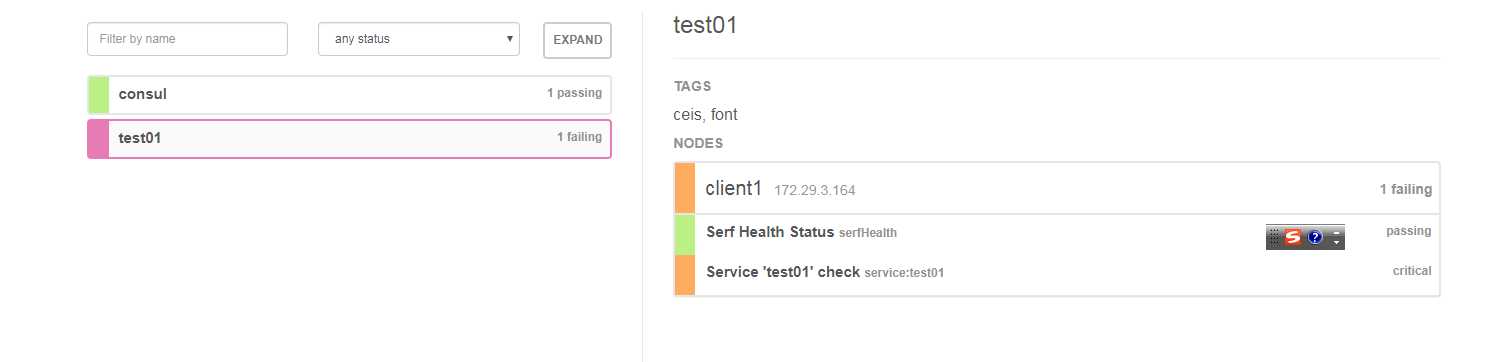Screen dimensions: 1491x362
Task: Select the test01 service row
Action: pyautogui.click(x=349, y=139)
